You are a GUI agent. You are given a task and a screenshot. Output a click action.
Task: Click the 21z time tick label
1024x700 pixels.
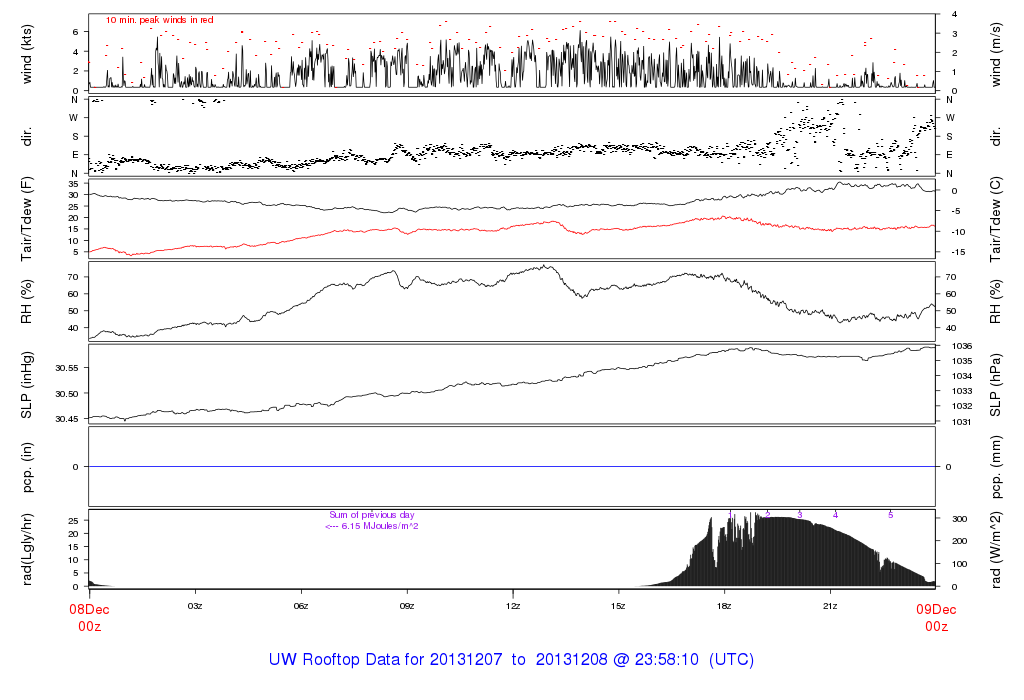click(830, 606)
